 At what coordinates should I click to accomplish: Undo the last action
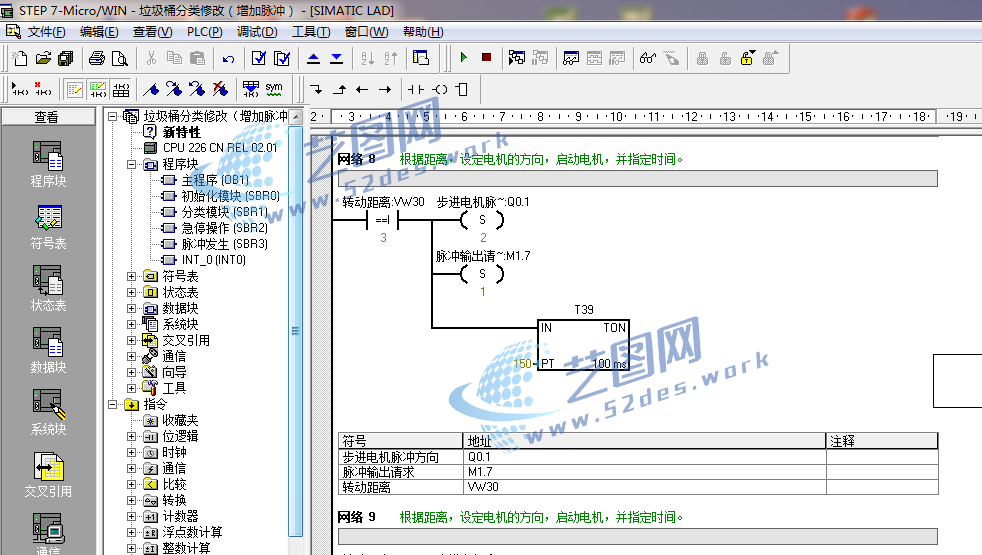click(x=228, y=58)
